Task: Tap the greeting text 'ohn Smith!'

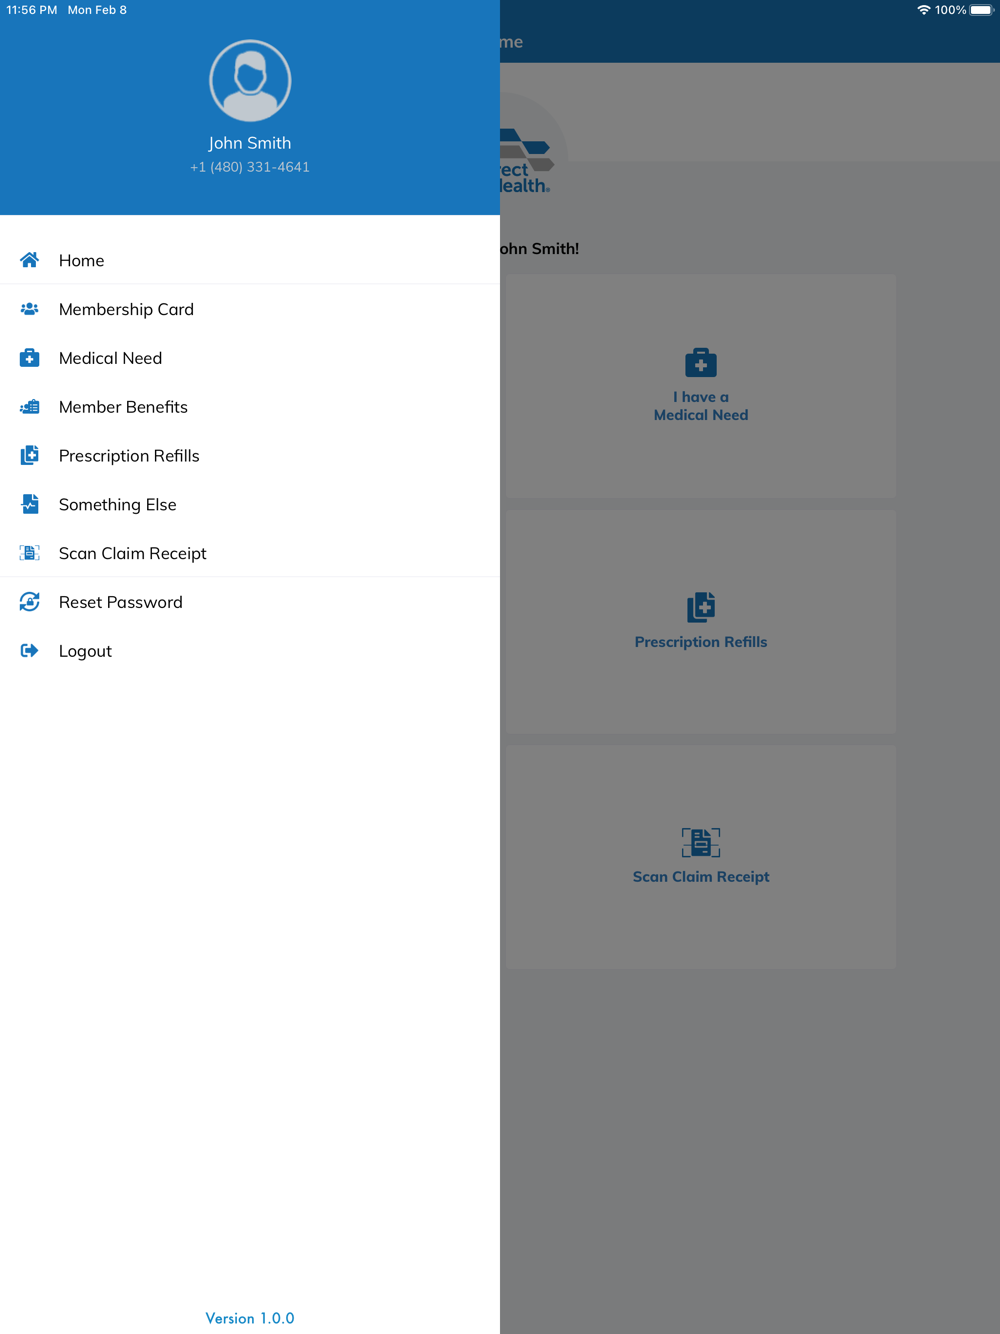Action: 540,249
